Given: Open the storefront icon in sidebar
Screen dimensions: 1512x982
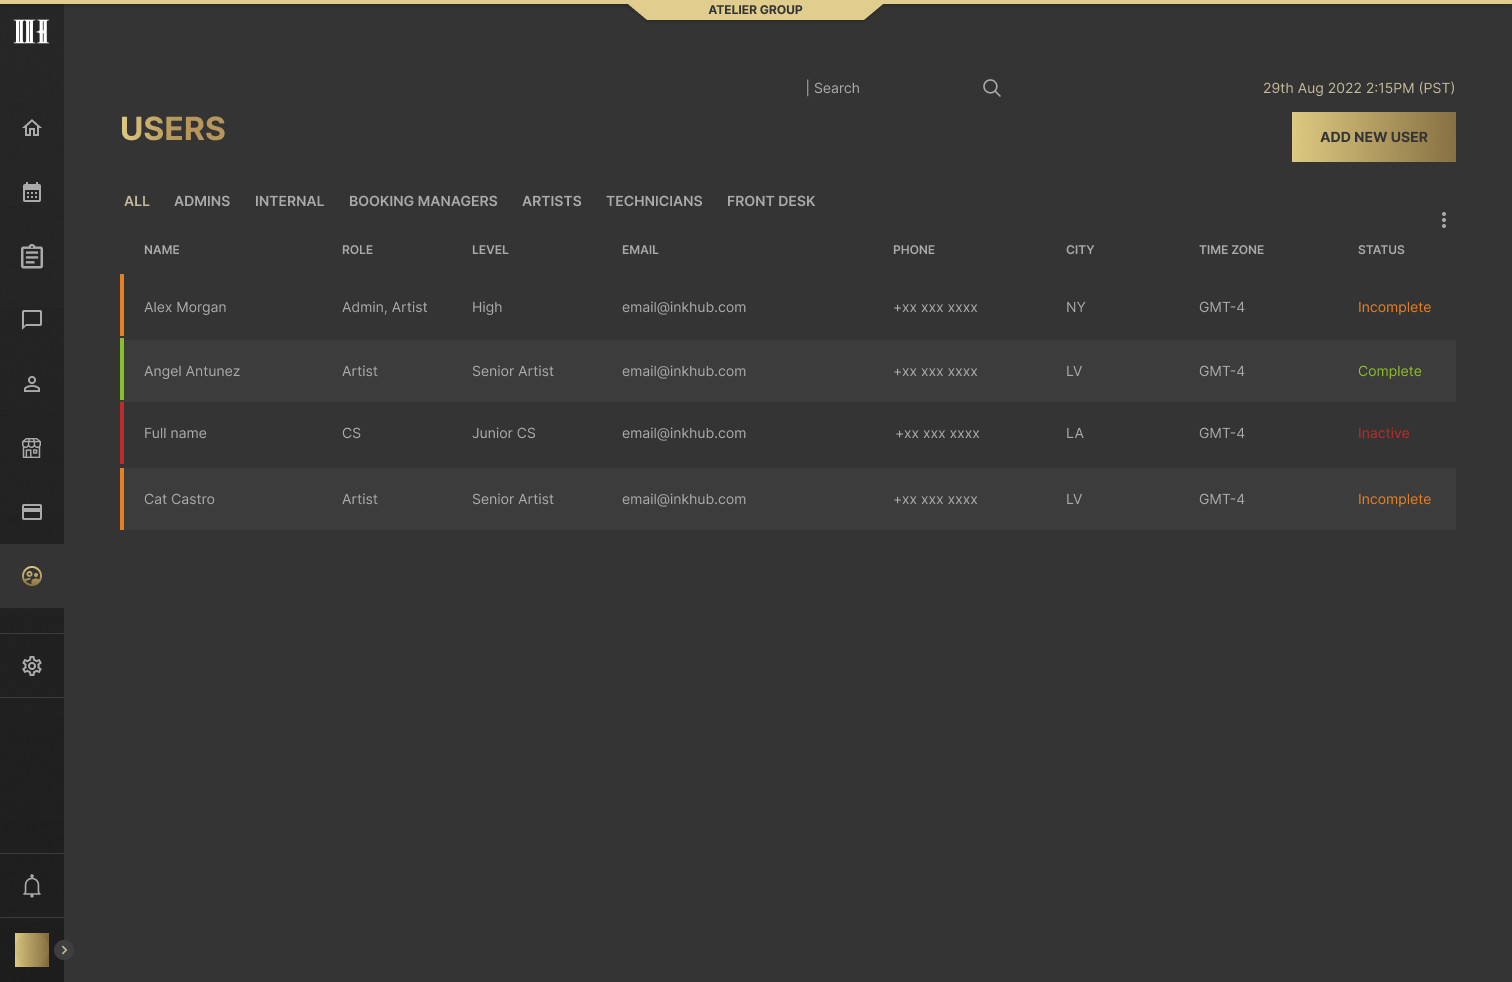Looking at the screenshot, I should pos(32,448).
